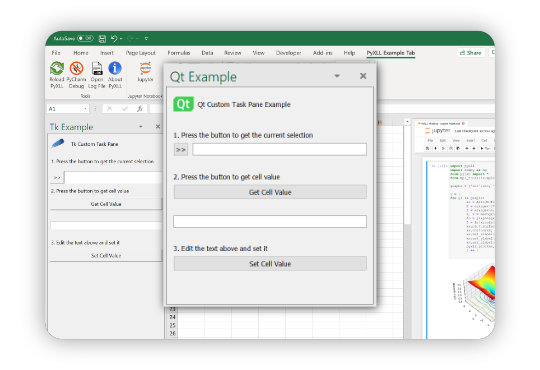Click the Tk feather logo icon
Viewport: 540px width, 370px height.
58,143
